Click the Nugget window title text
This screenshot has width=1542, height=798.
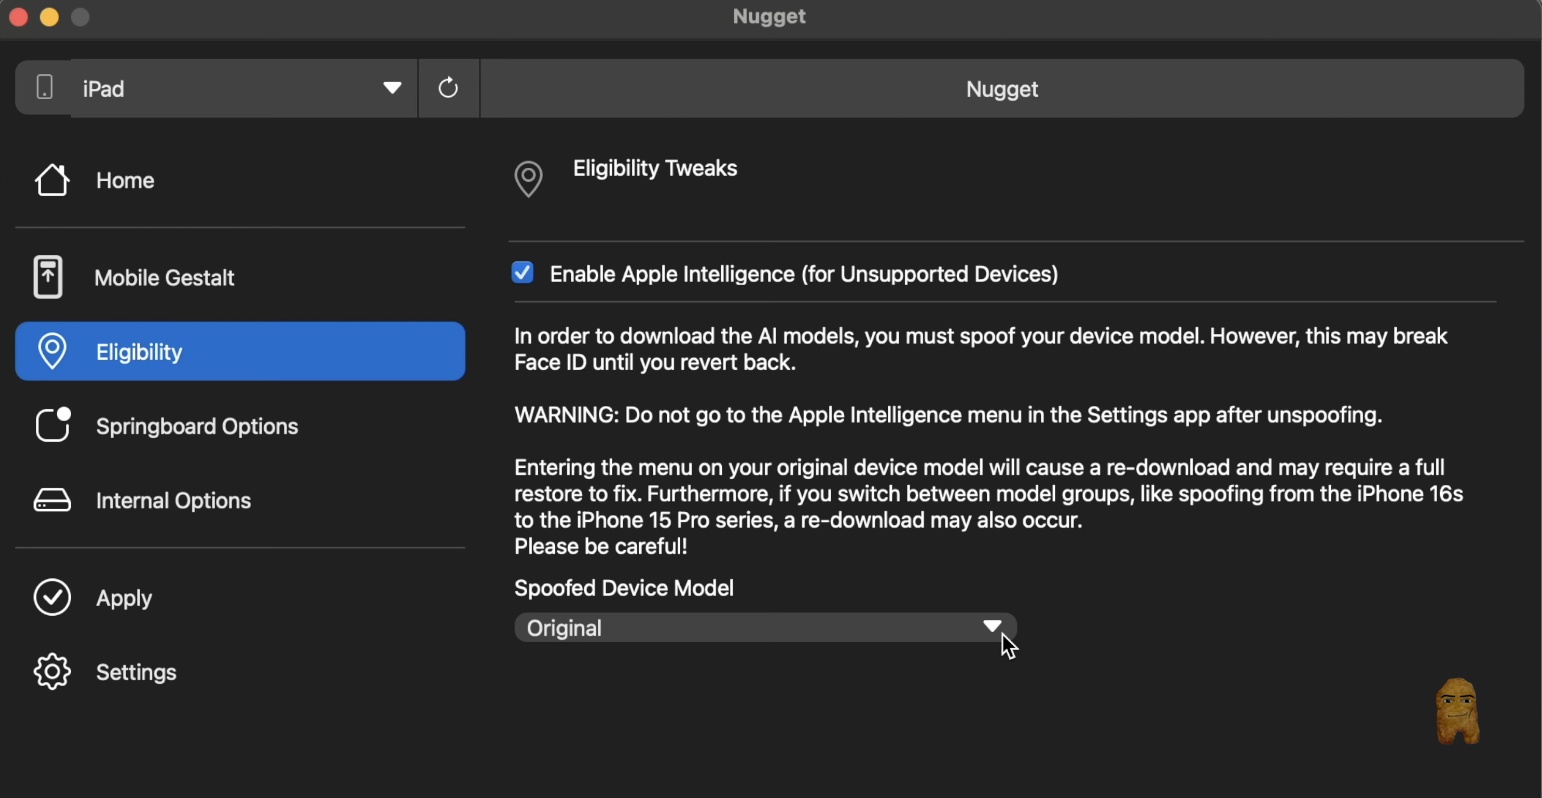coord(769,17)
